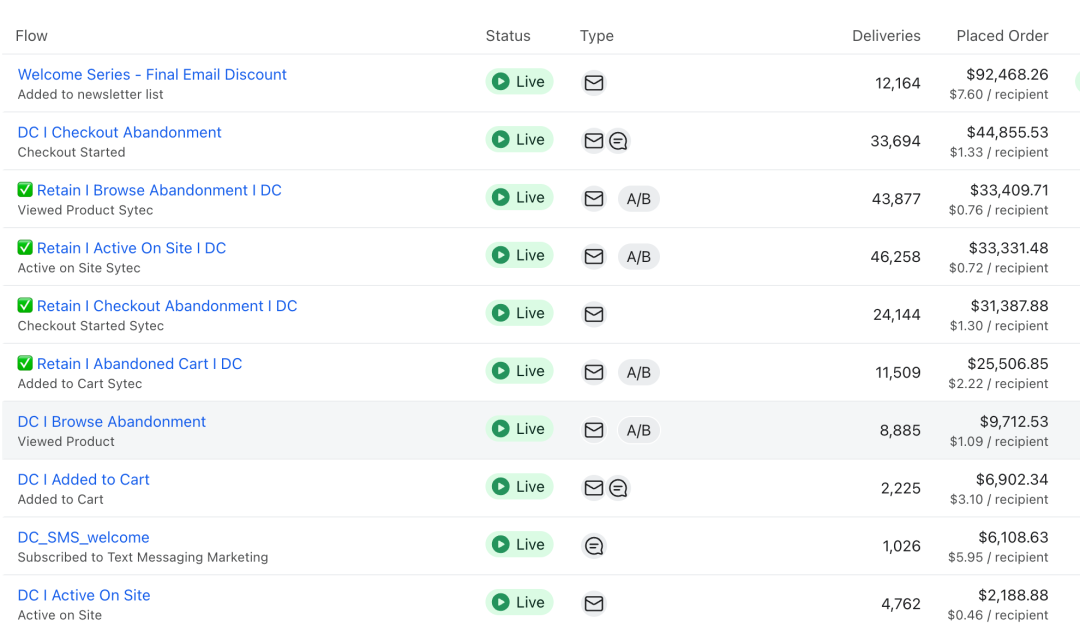Click the Status column header
1080x643 pixels.
coord(508,36)
